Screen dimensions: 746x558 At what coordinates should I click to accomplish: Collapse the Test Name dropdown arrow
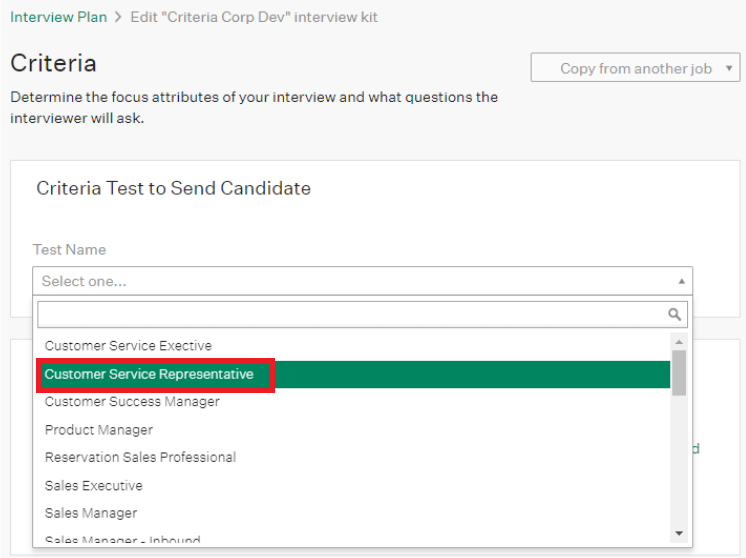point(681,281)
